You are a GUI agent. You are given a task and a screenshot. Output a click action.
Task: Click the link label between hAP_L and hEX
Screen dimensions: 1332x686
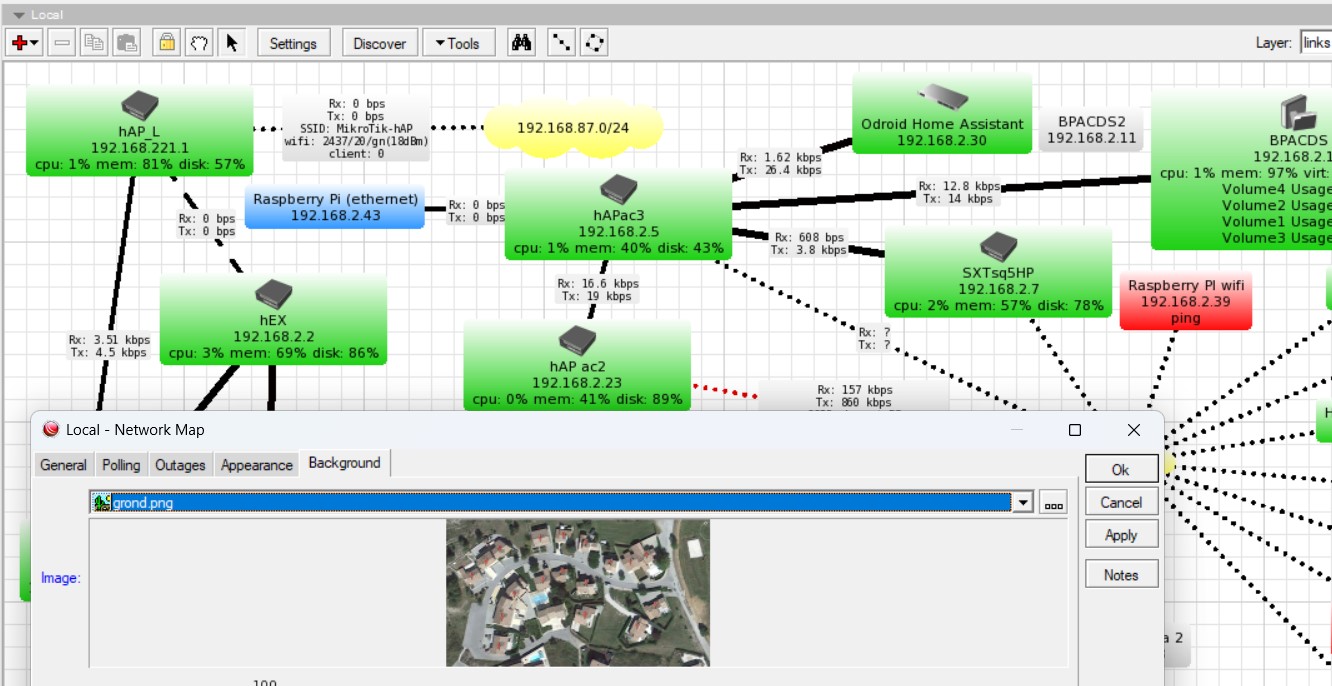click(207, 224)
